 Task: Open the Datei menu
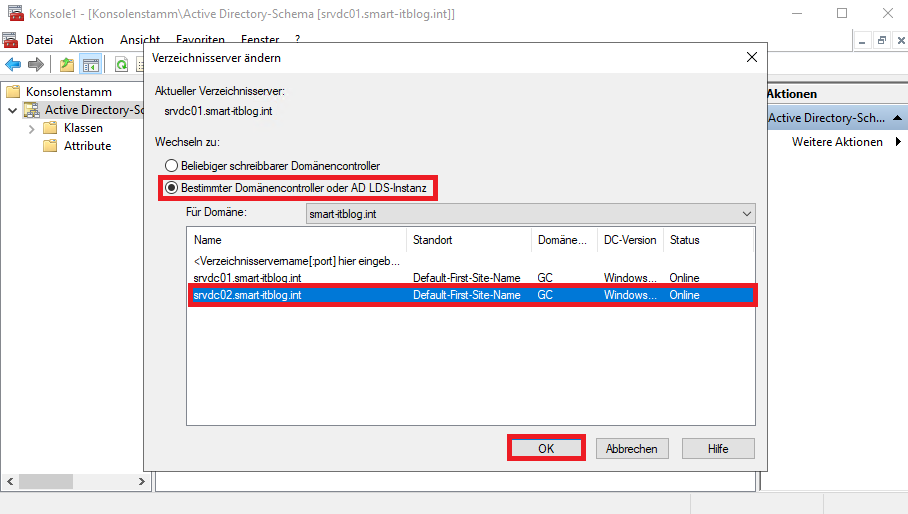[x=39, y=39]
